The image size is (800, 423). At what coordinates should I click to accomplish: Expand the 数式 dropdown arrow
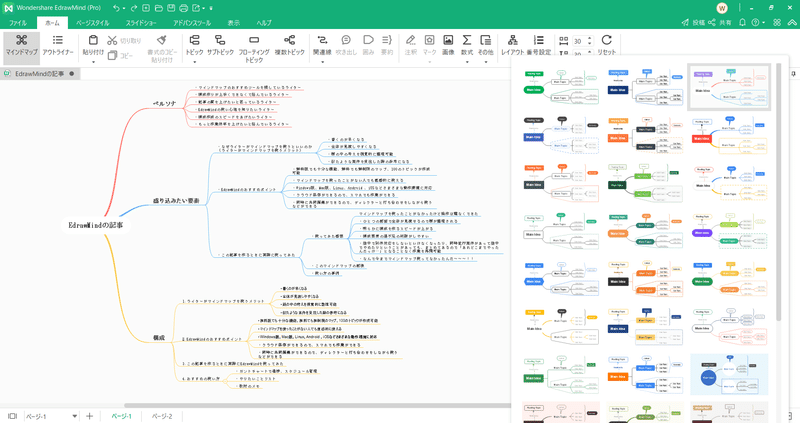pyautogui.click(x=467, y=62)
